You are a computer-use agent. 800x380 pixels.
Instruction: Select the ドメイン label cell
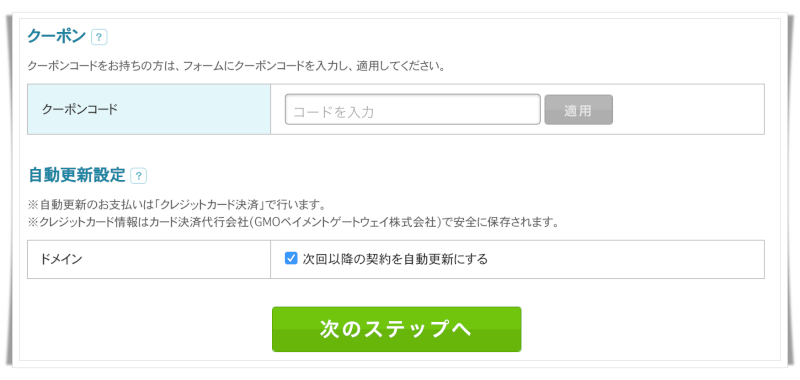coord(149,259)
